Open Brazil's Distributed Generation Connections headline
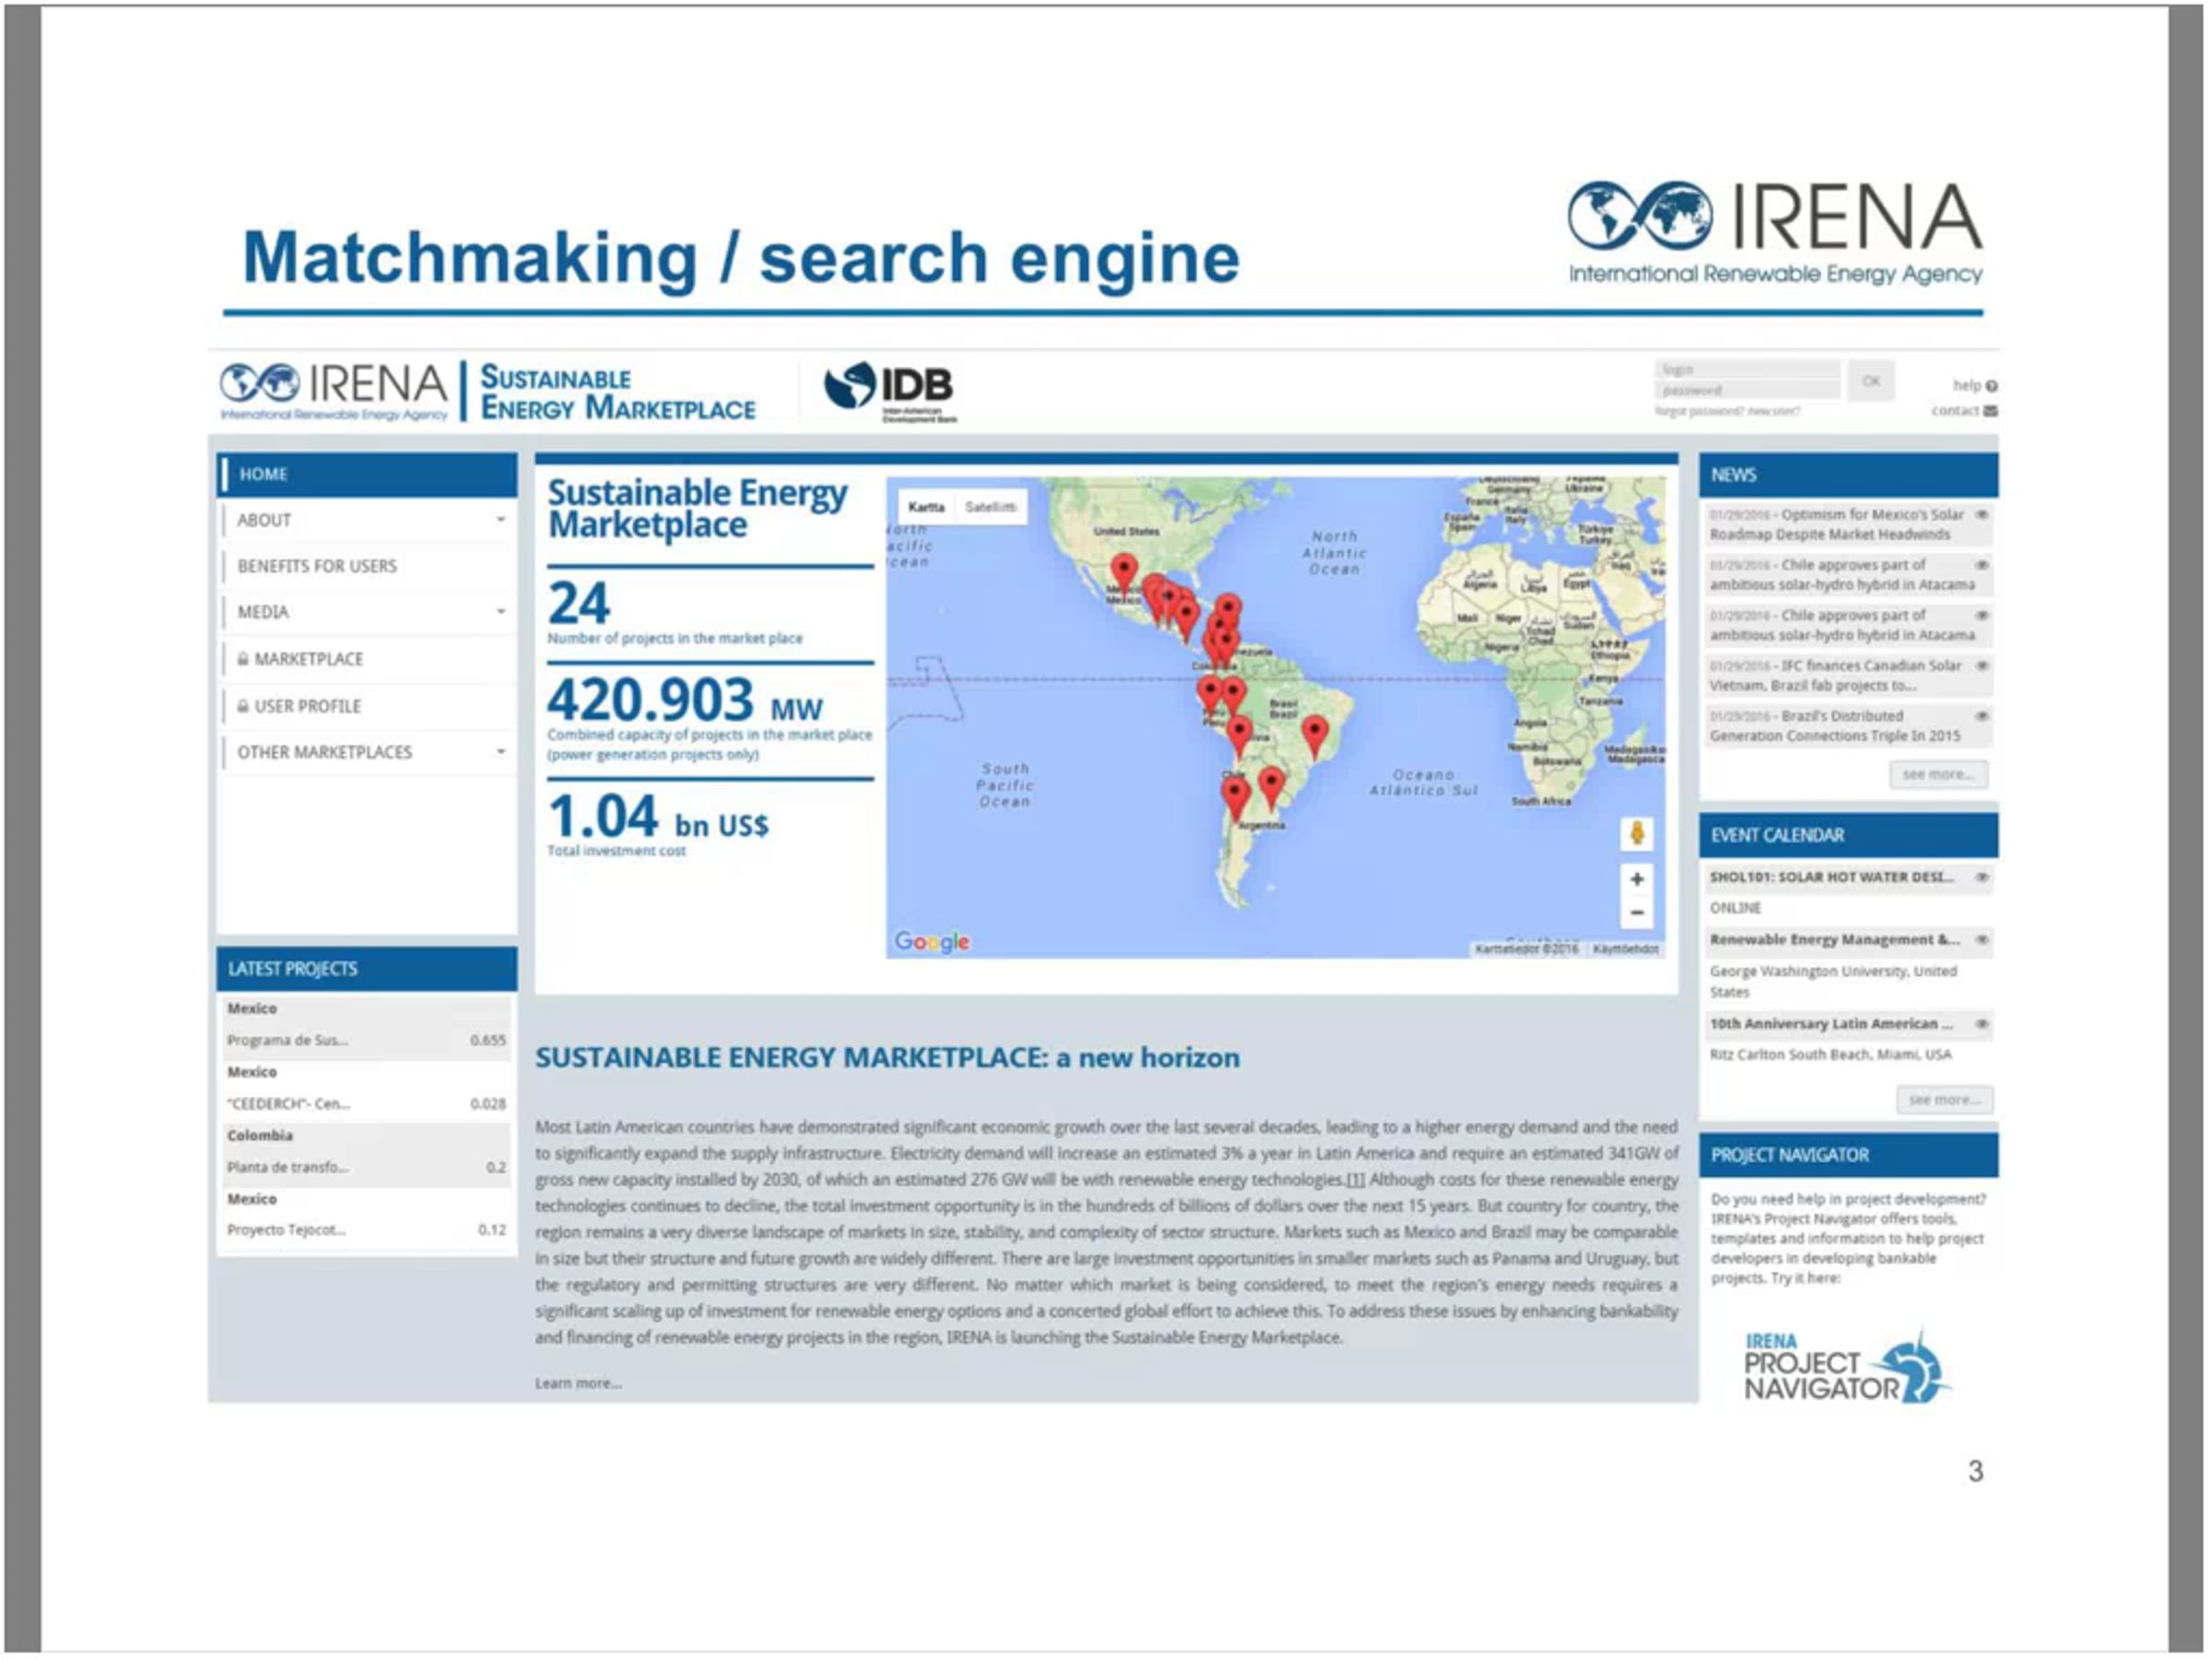This screenshot has width=2212, height=1659. click(1834, 726)
